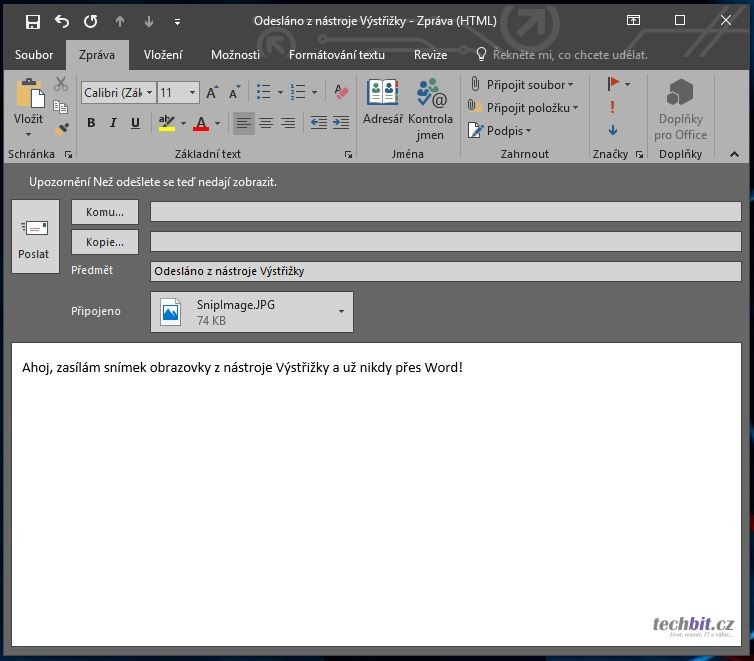Click the Komu... recipient button
The height and width of the screenshot is (661, 754).
point(105,212)
